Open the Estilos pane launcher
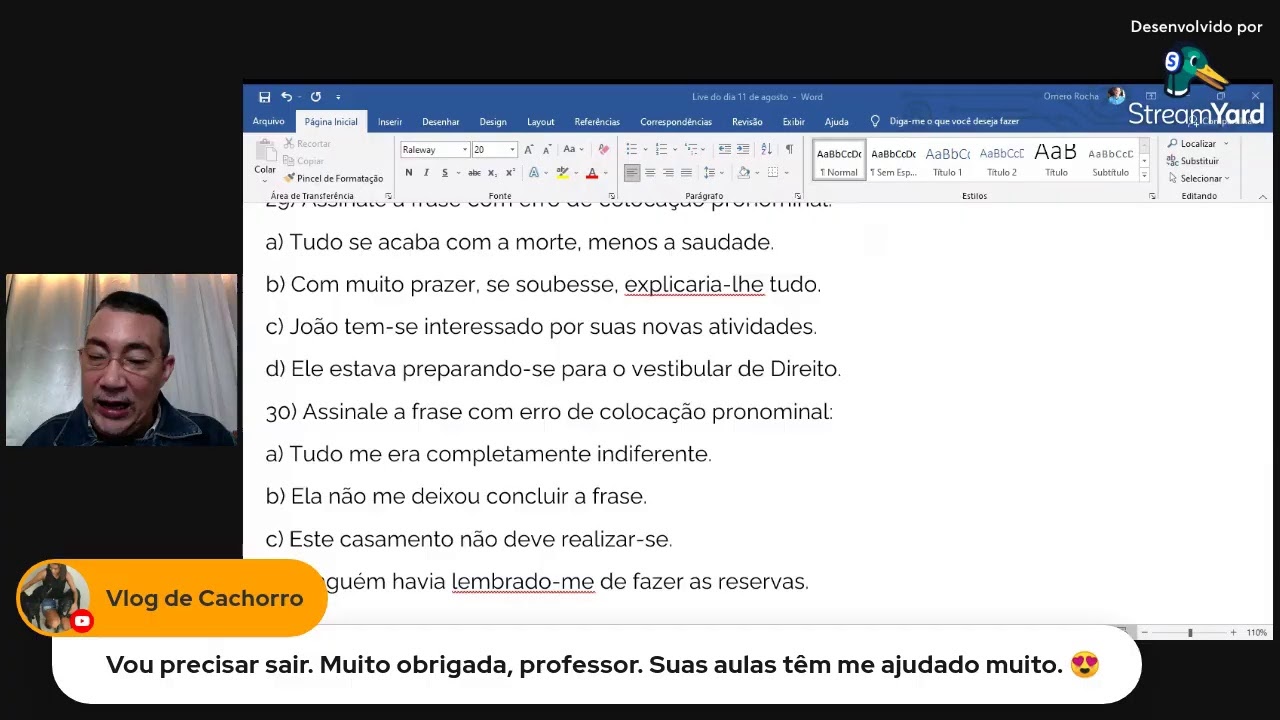The height and width of the screenshot is (720, 1280). [1152, 196]
